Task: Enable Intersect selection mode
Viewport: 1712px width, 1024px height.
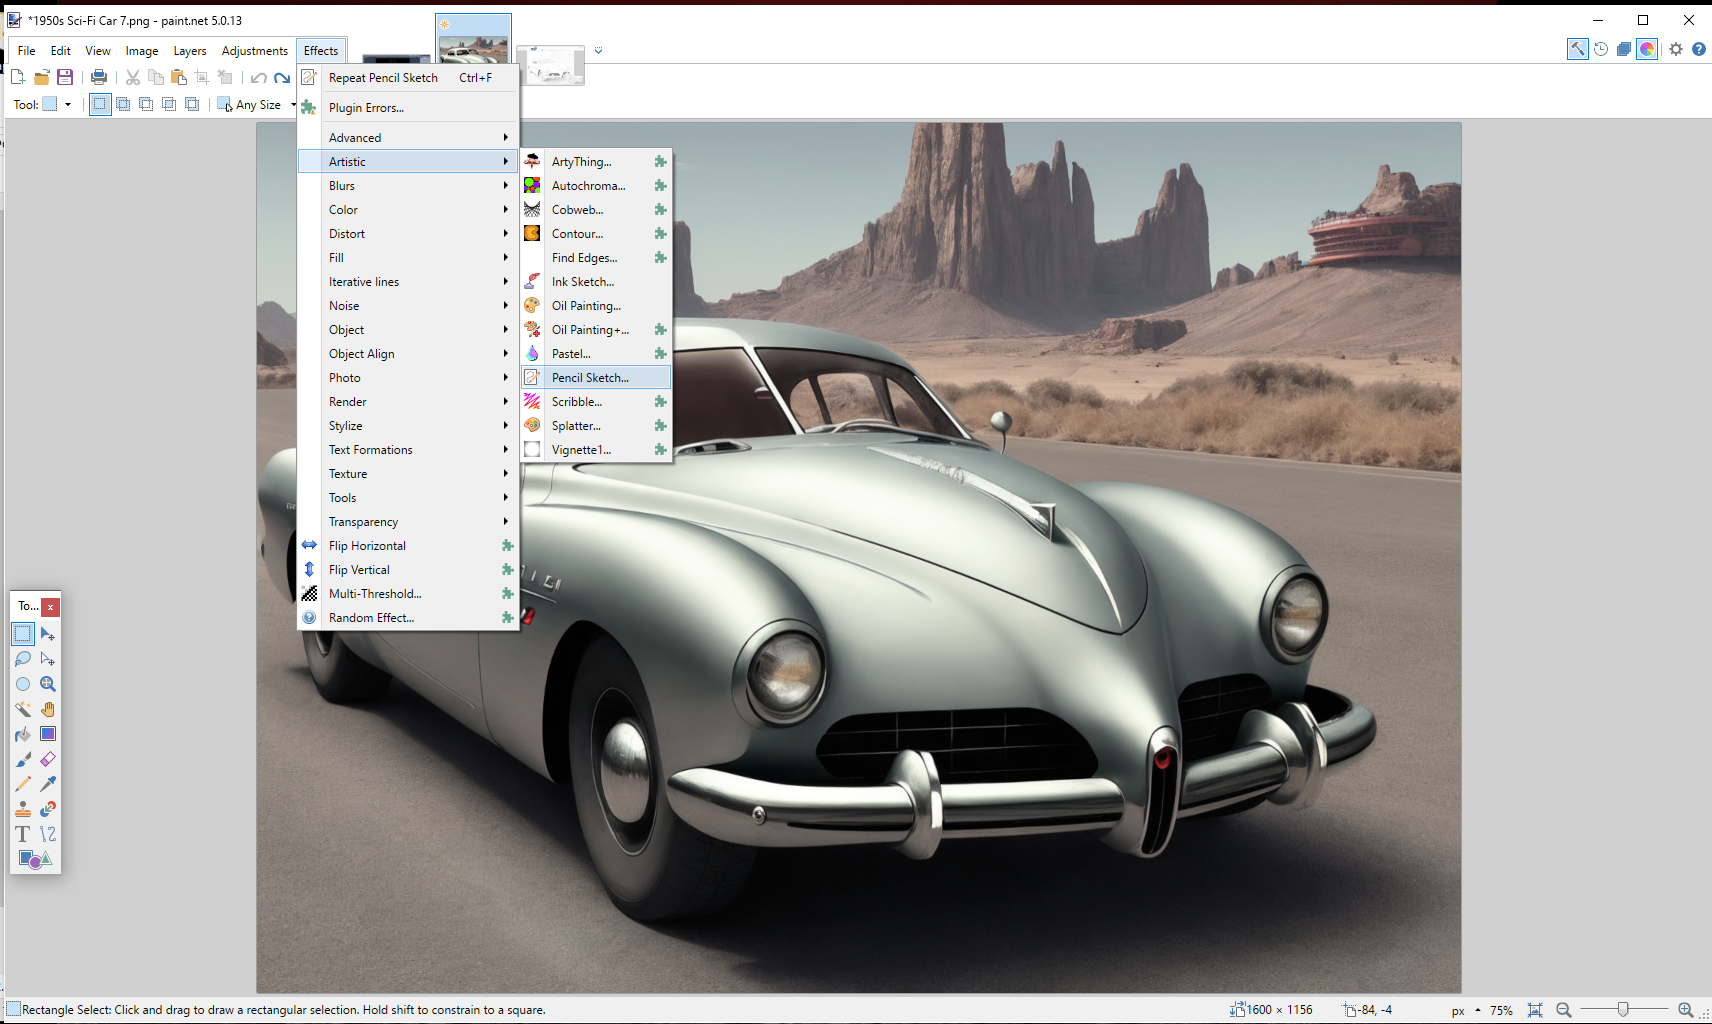Action: pyautogui.click(x=169, y=104)
